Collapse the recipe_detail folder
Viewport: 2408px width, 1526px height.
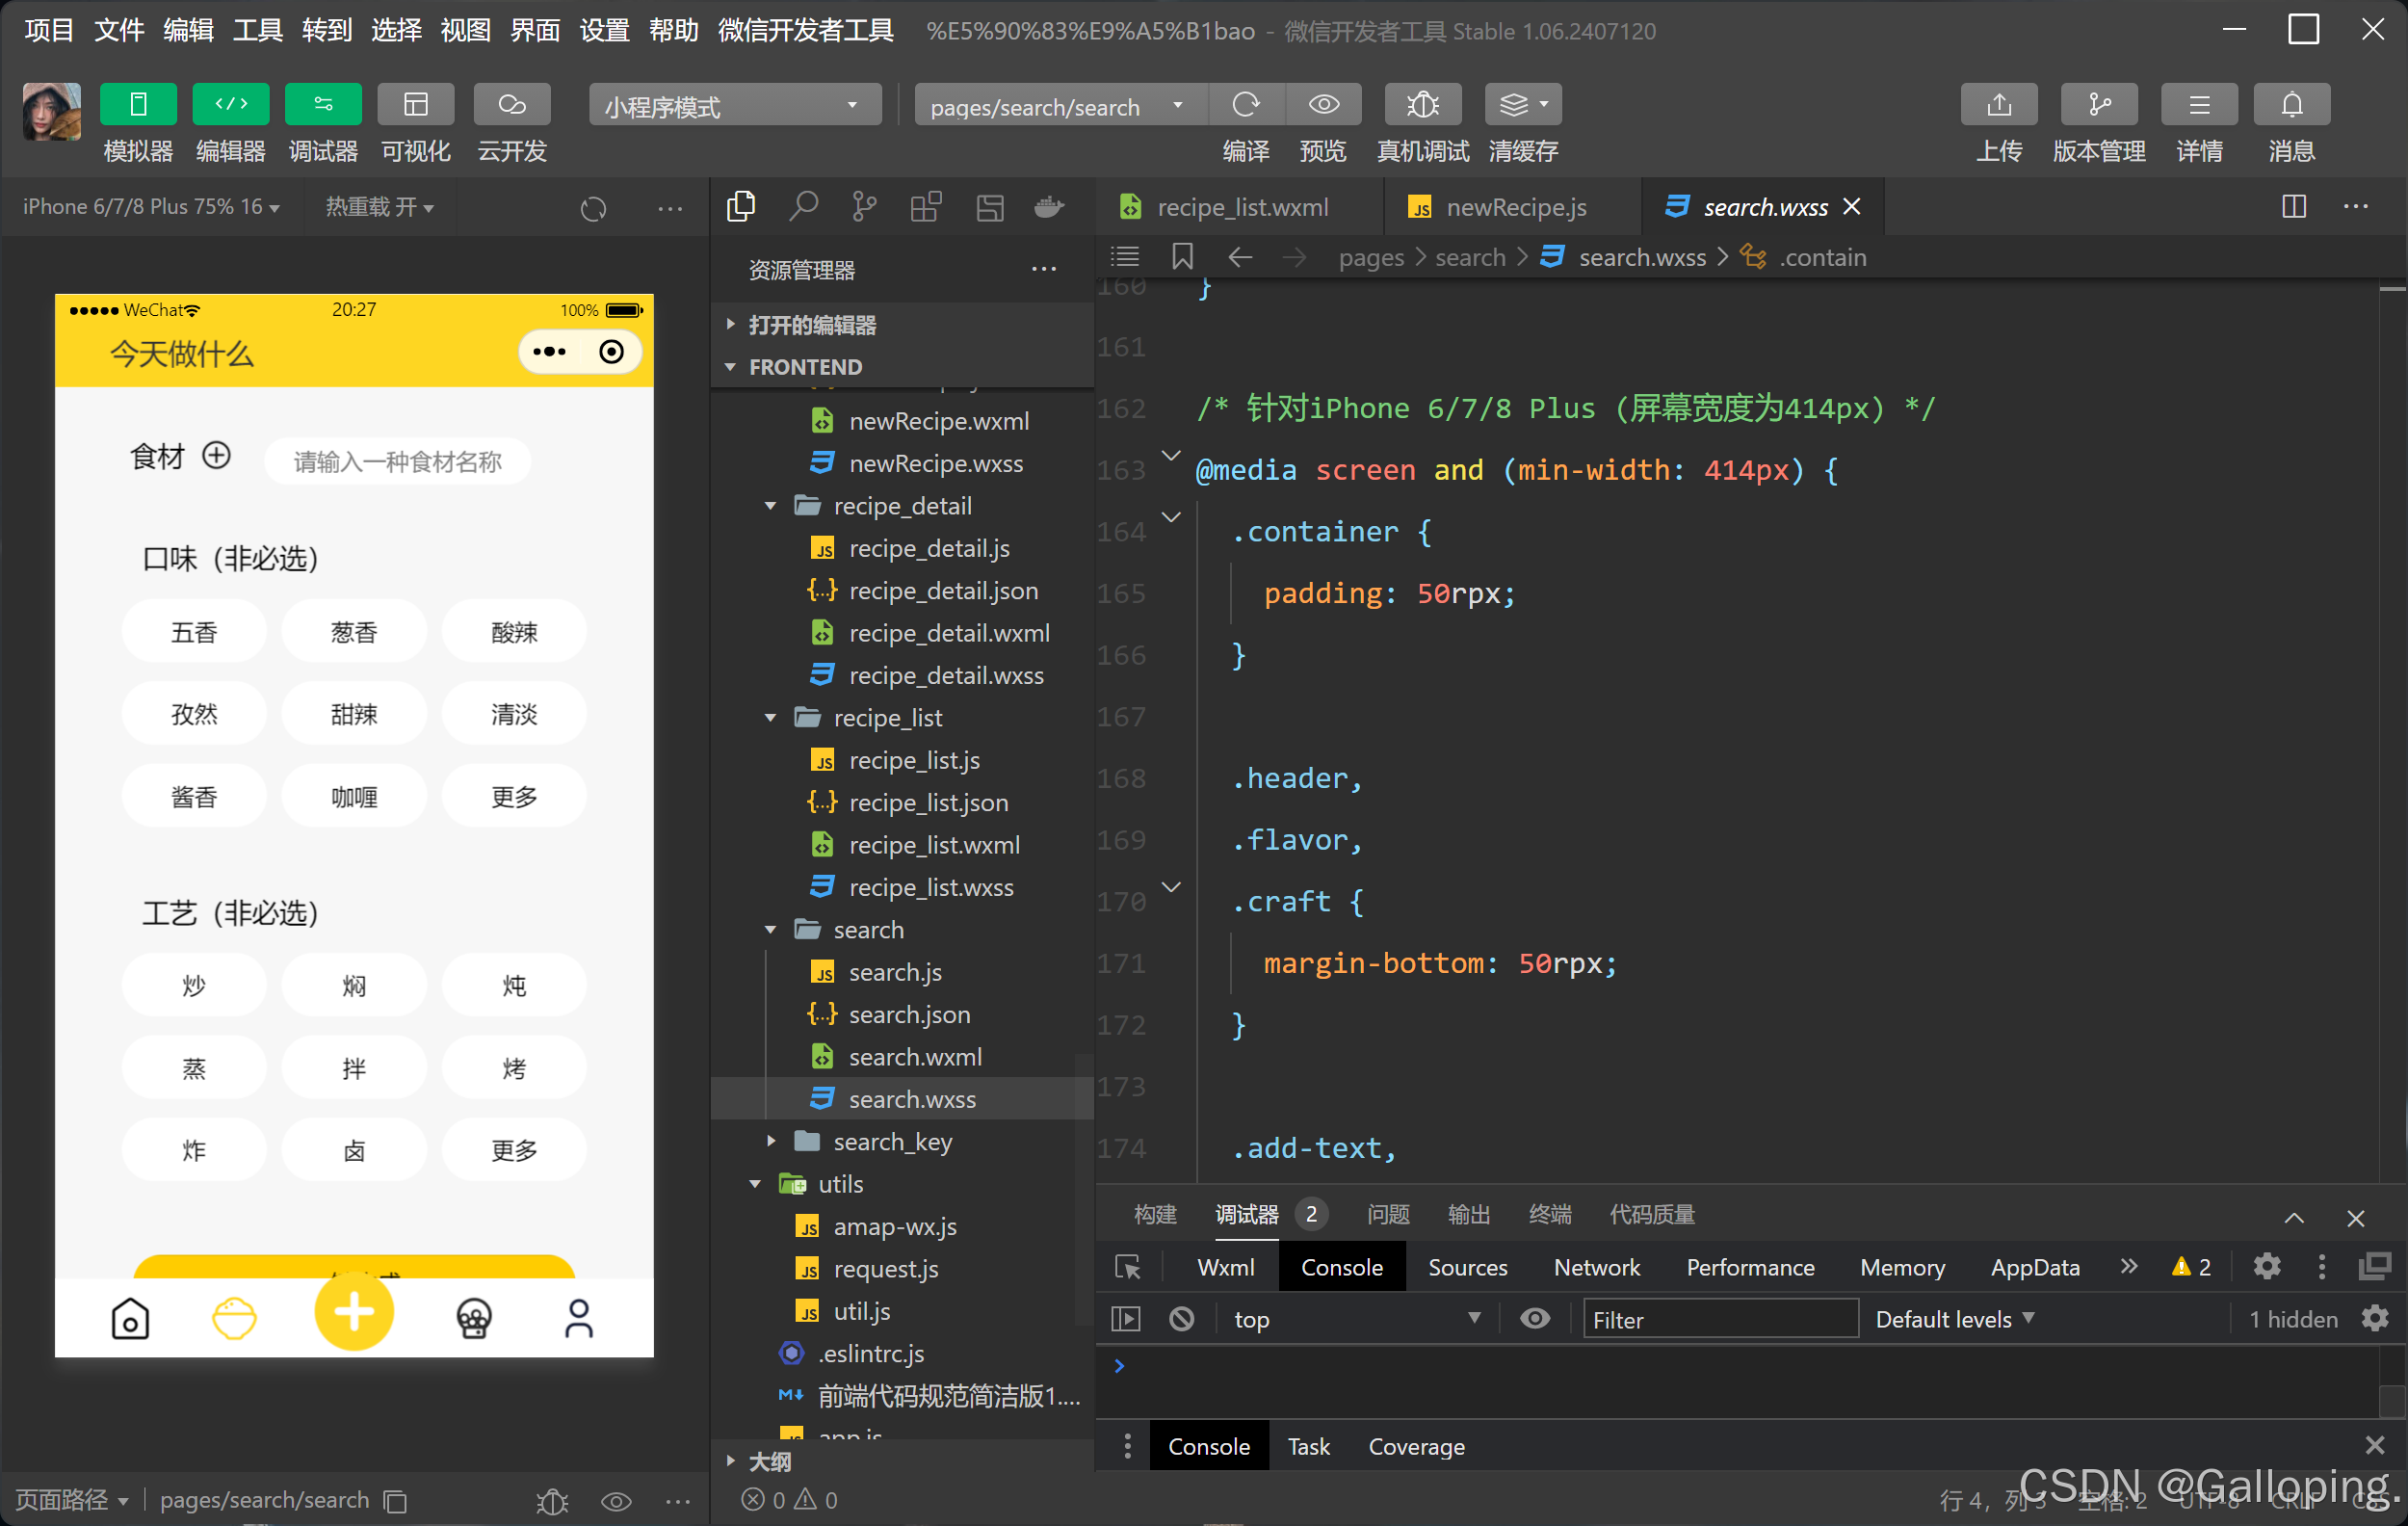[770, 506]
